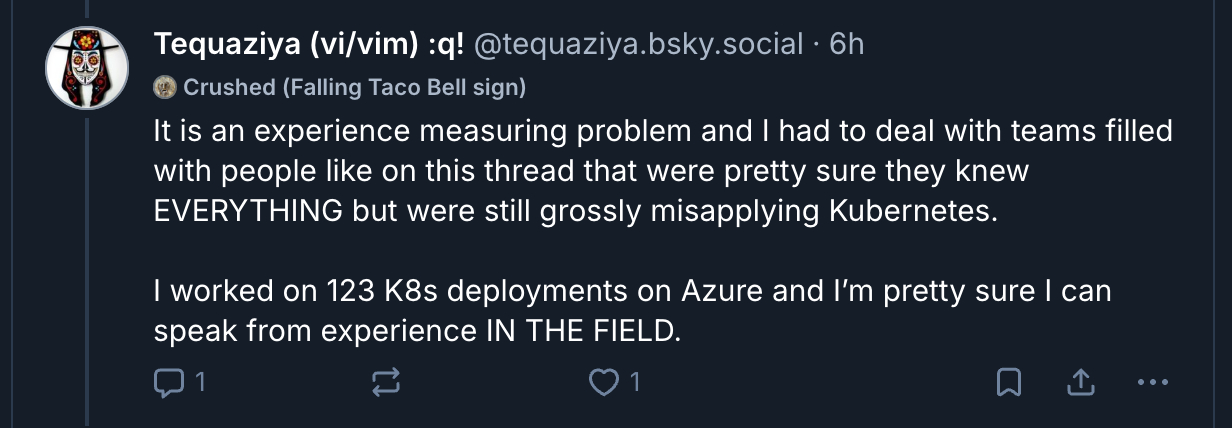Reply to Tequaziya's post via speech-bubble icon

pos(166,381)
